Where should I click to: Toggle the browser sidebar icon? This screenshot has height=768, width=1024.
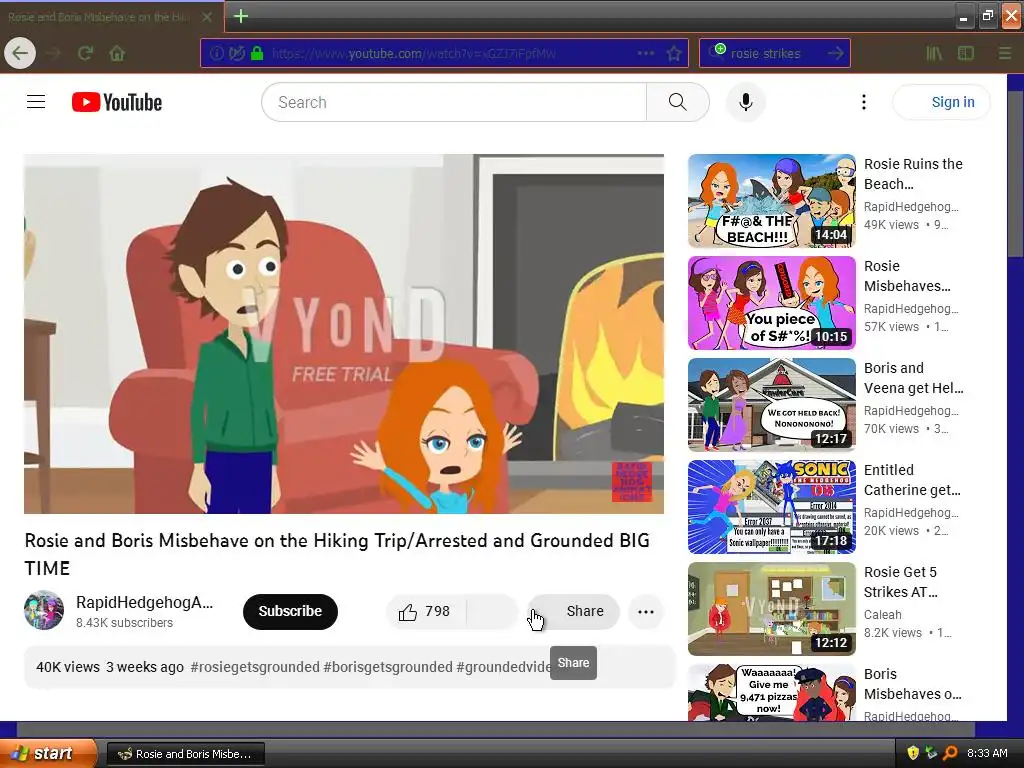coord(966,53)
